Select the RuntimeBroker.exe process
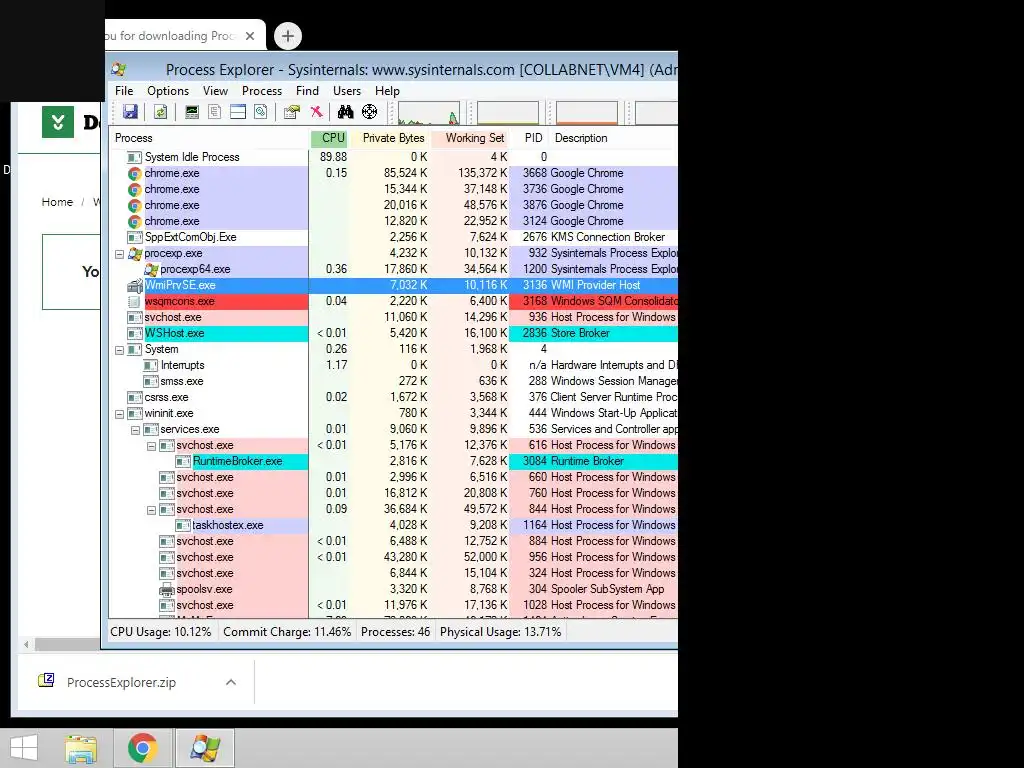Screen dimensions: 1024x768 [394, 461]
